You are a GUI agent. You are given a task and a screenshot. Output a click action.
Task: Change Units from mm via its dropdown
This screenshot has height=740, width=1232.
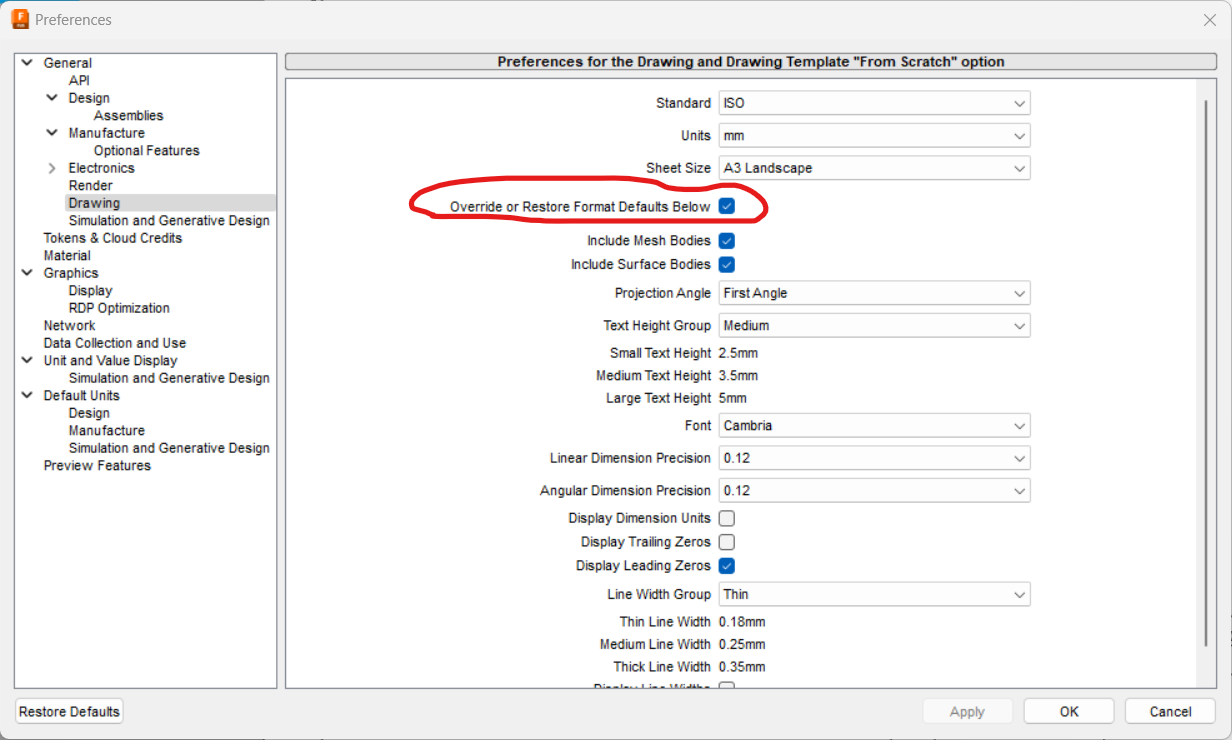tap(1017, 135)
